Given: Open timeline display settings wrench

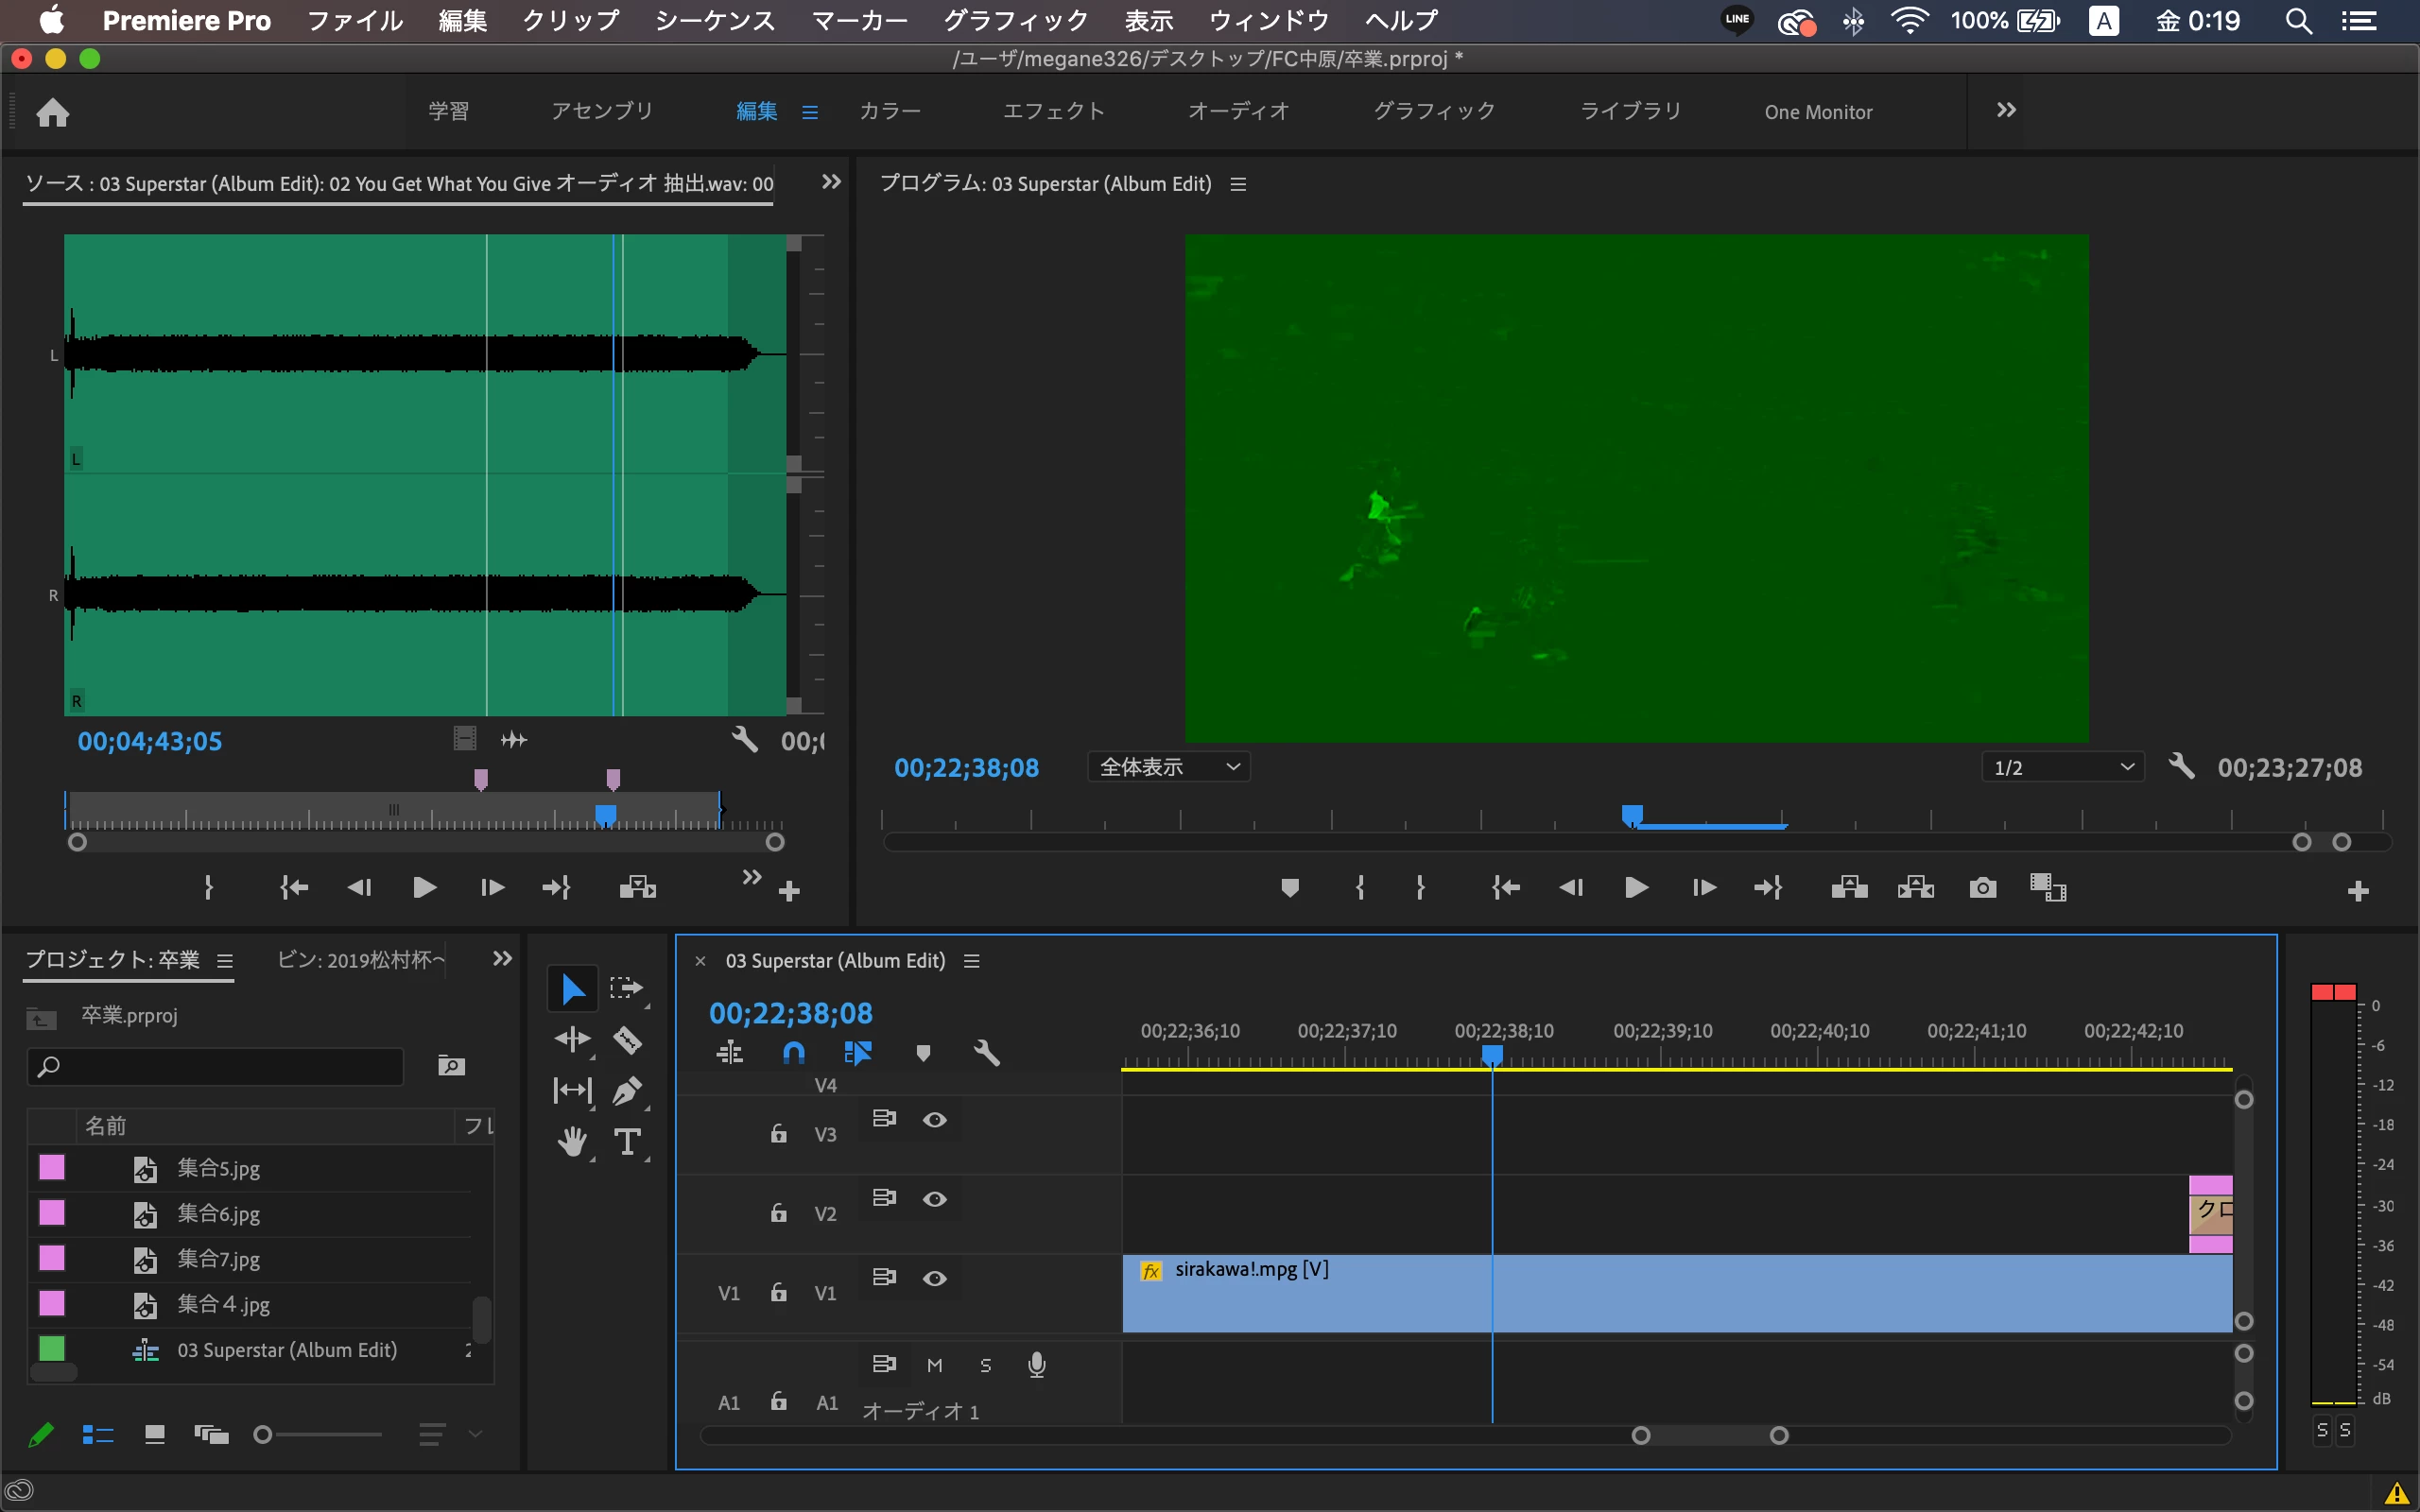Looking at the screenshot, I should click(986, 1053).
